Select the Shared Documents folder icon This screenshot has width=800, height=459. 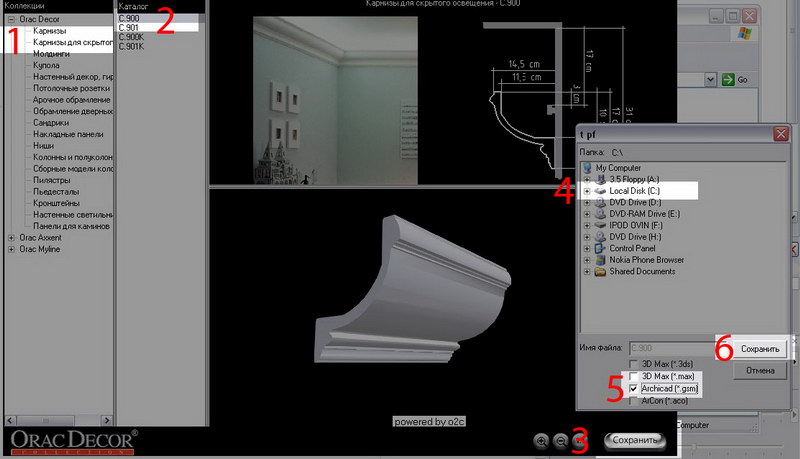tap(599, 271)
